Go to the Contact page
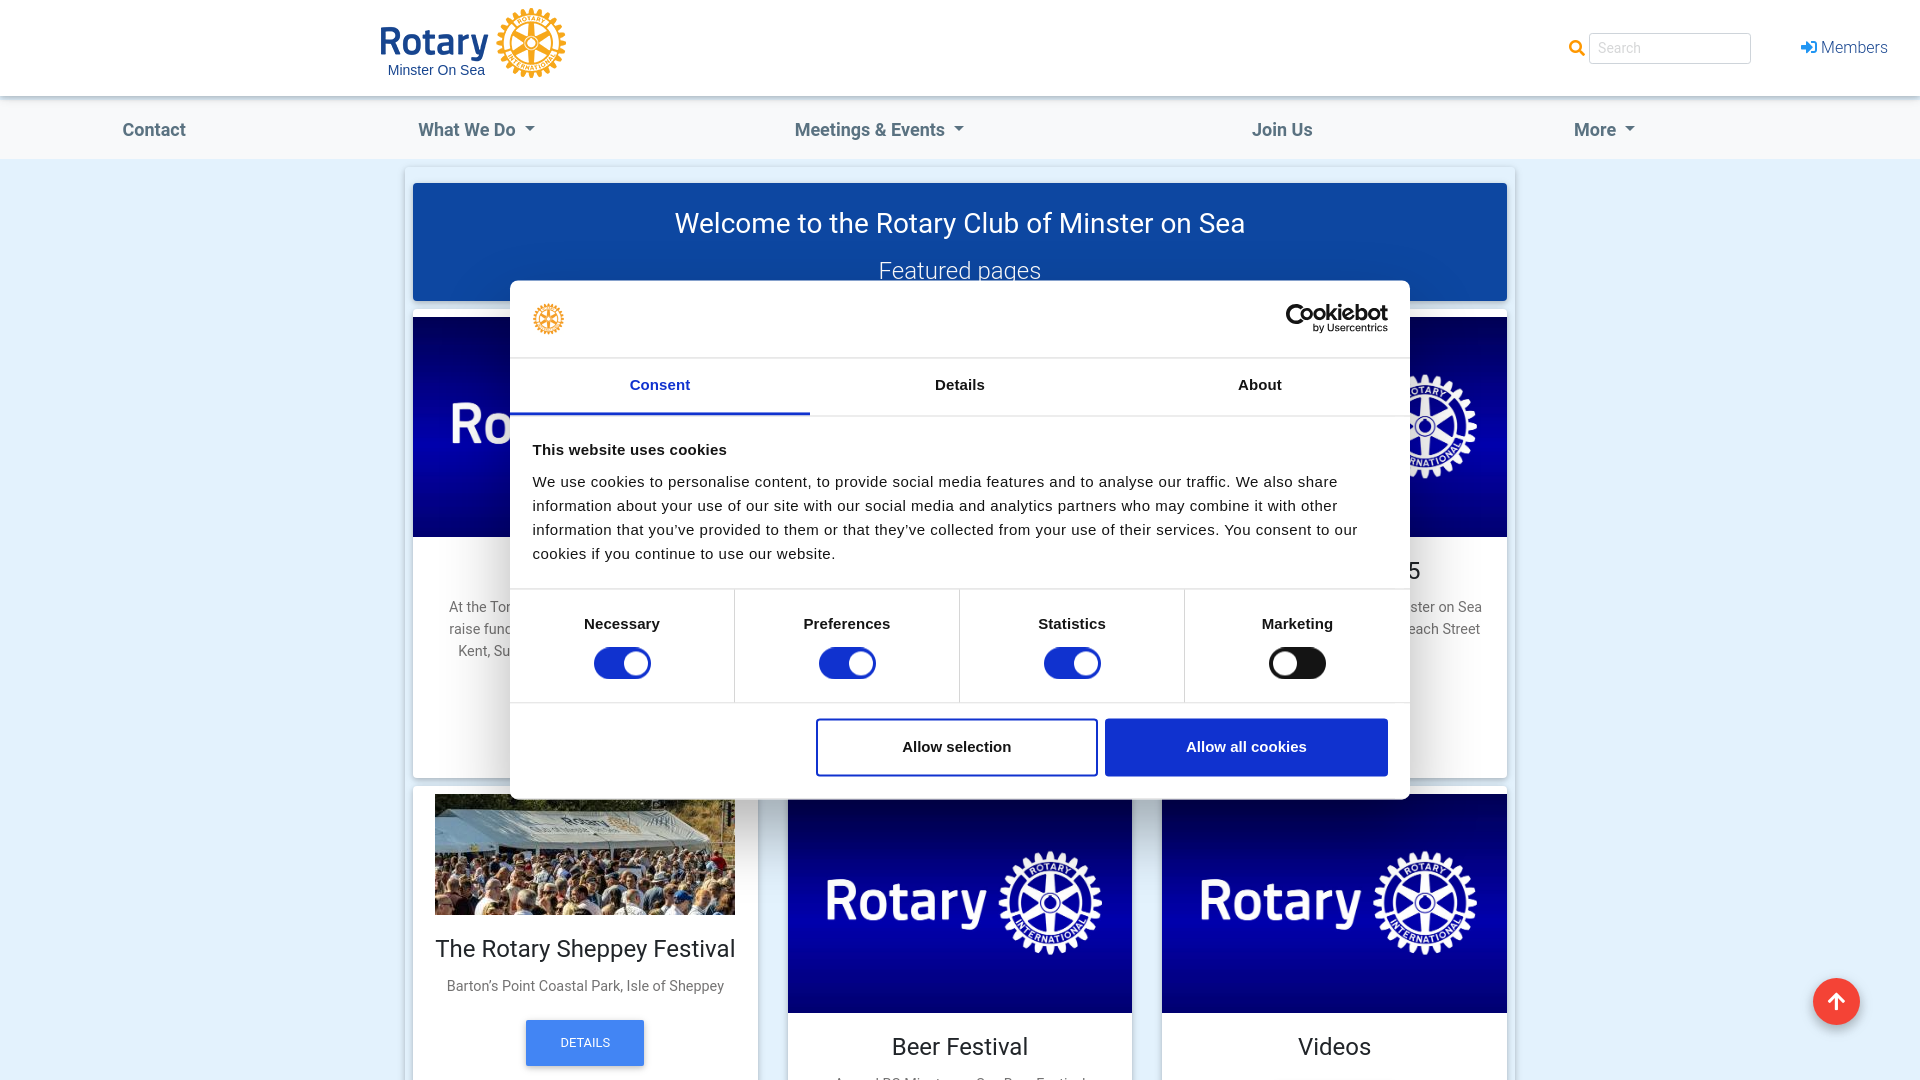The image size is (1920, 1080). click(154, 130)
